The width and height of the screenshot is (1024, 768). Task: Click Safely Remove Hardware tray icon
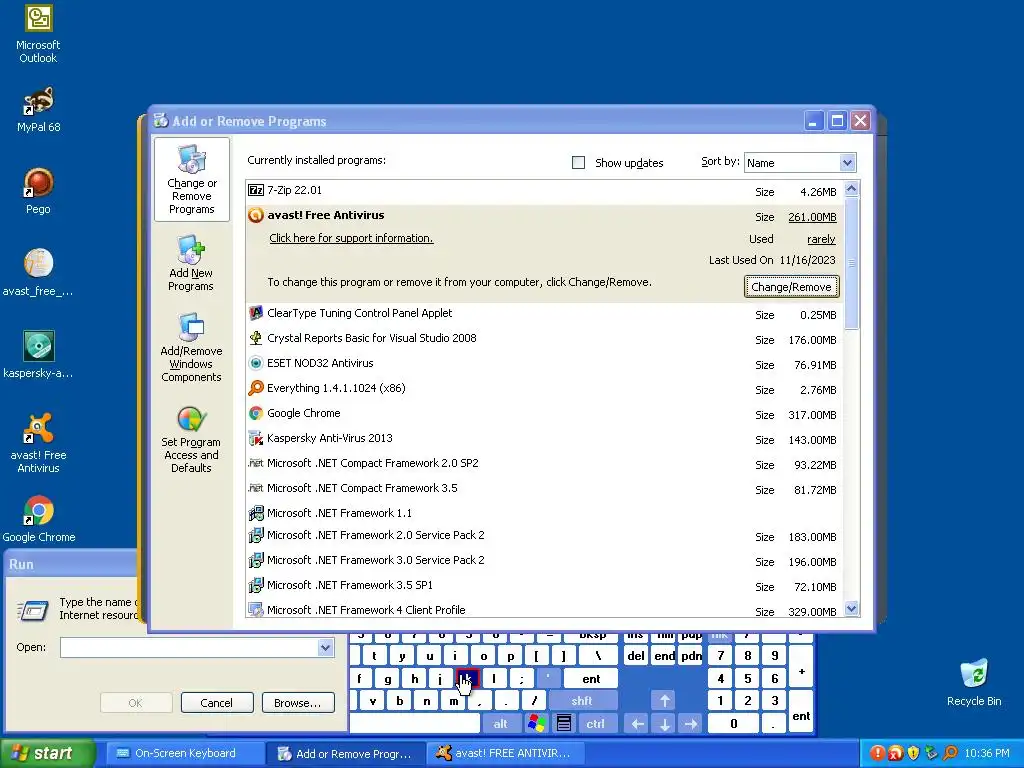[932, 754]
